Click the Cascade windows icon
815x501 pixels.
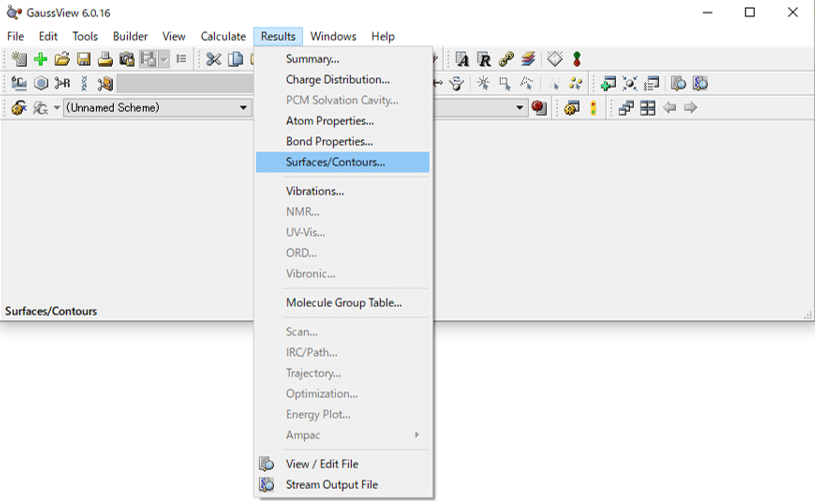[x=626, y=108]
